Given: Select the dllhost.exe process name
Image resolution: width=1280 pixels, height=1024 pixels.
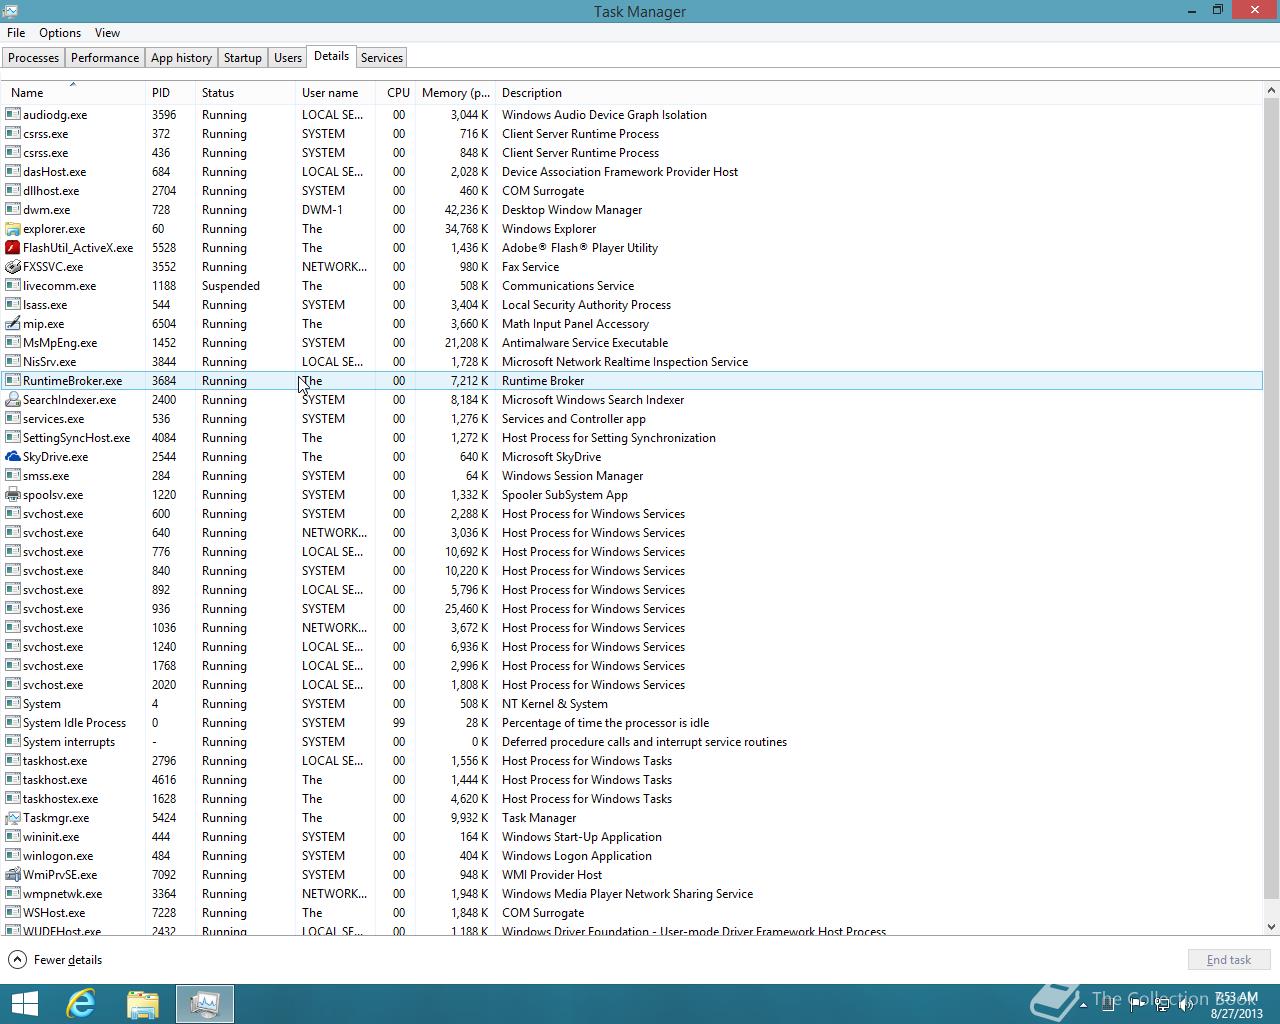Looking at the screenshot, I should pyautogui.click(x=51, y=191).
